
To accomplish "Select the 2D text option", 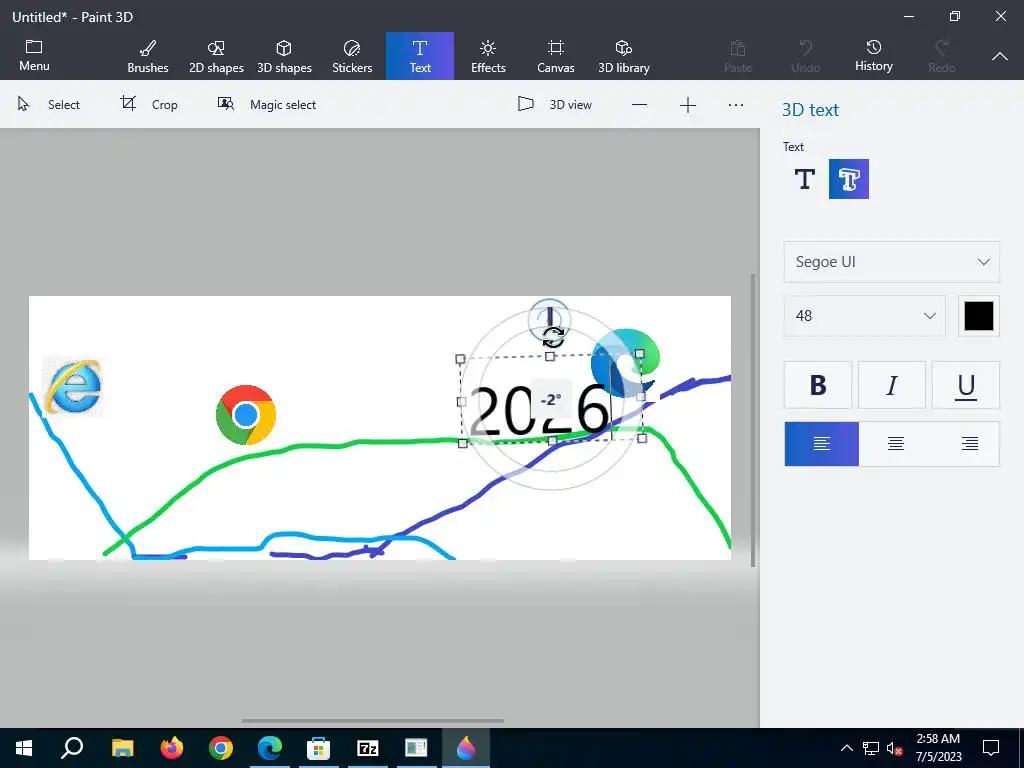I will click(805, 178).
